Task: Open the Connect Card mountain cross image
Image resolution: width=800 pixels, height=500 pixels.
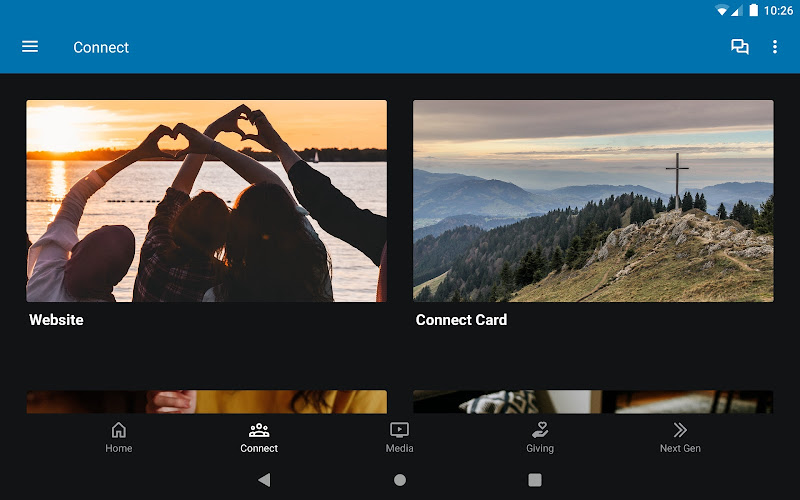Action: pyautogui.click(x=593, y=201)
